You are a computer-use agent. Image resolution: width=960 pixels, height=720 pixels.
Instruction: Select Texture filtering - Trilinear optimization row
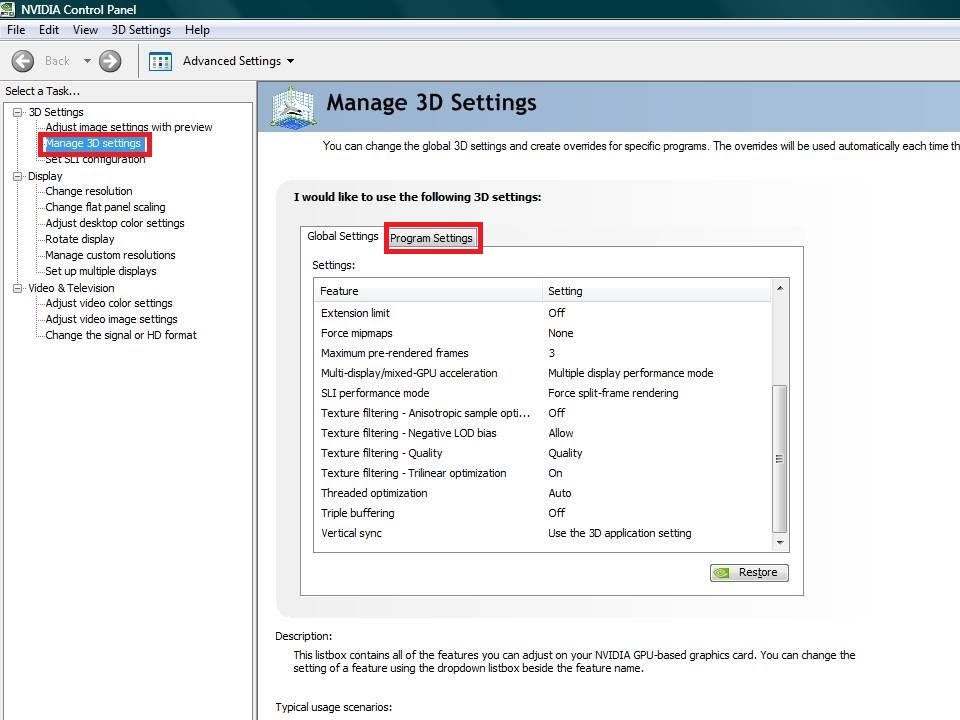pyautogui.click(x=543, y=473)
